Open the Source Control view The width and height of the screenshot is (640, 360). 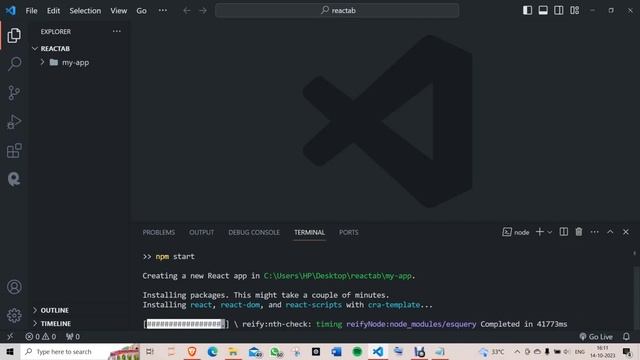coord(14,93)
